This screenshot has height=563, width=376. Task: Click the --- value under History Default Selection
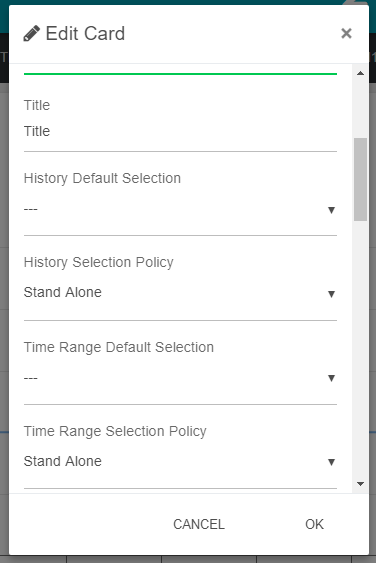(x=31, y=209)
